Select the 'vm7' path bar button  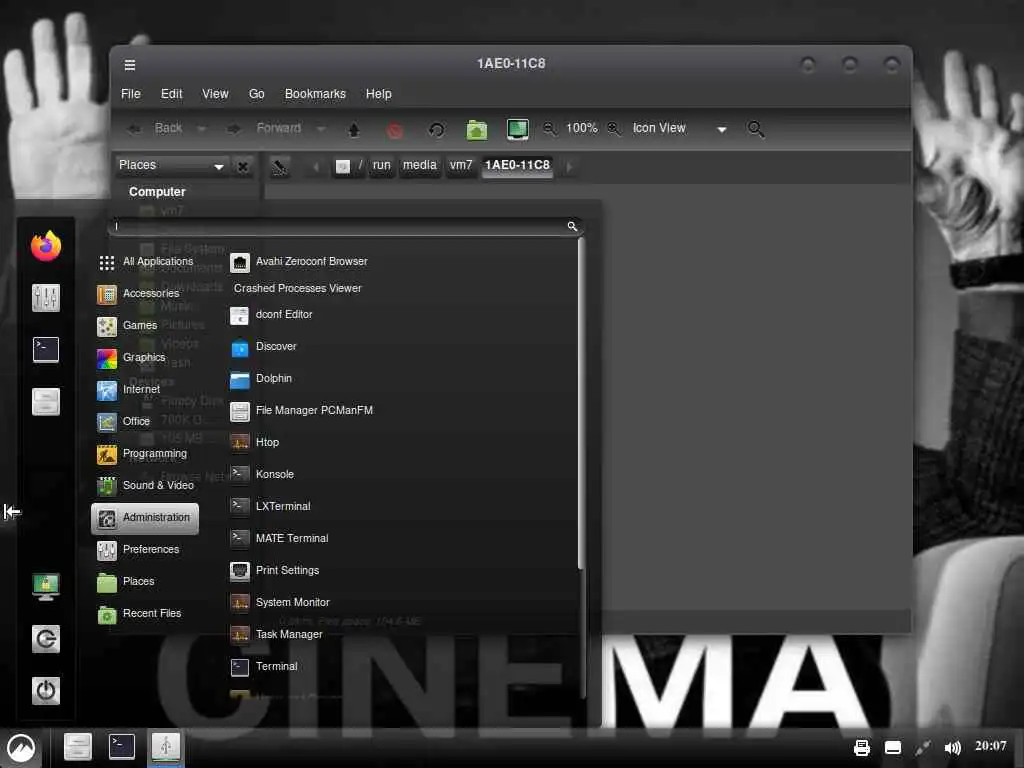(461, 165)
